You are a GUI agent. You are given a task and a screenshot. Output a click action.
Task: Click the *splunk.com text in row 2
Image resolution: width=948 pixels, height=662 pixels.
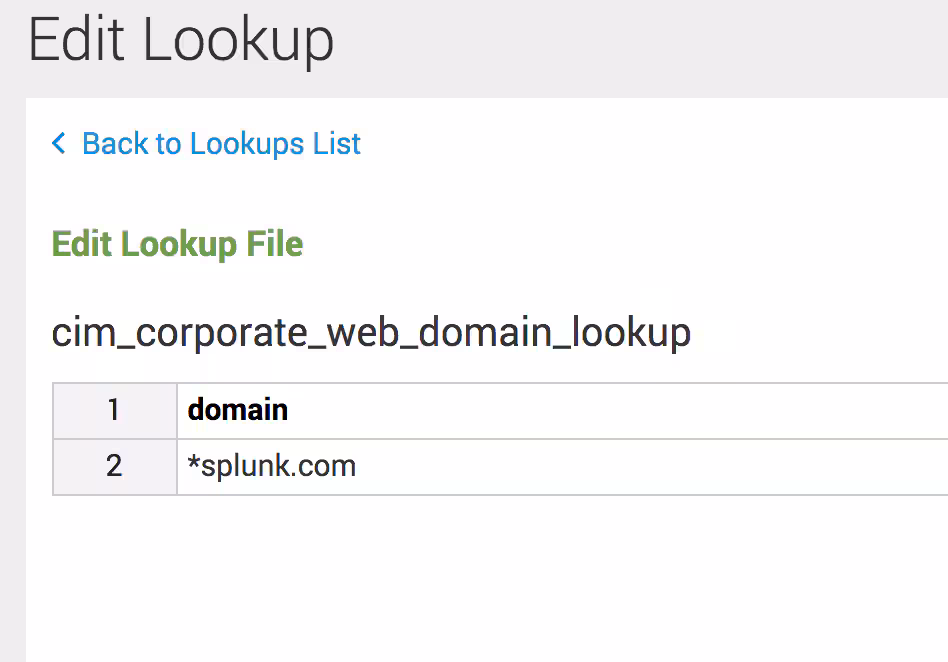click(x=272, y=466)
